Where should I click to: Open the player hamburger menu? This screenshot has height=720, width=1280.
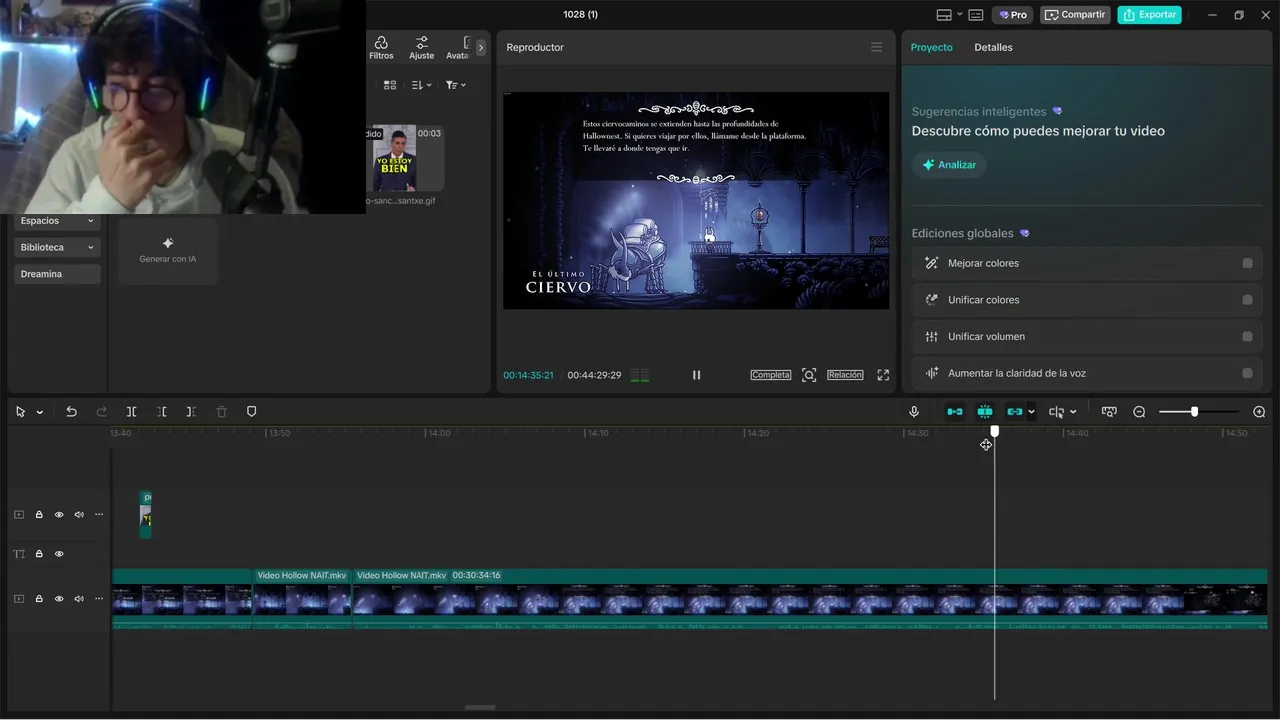click(x=876, y=47)
